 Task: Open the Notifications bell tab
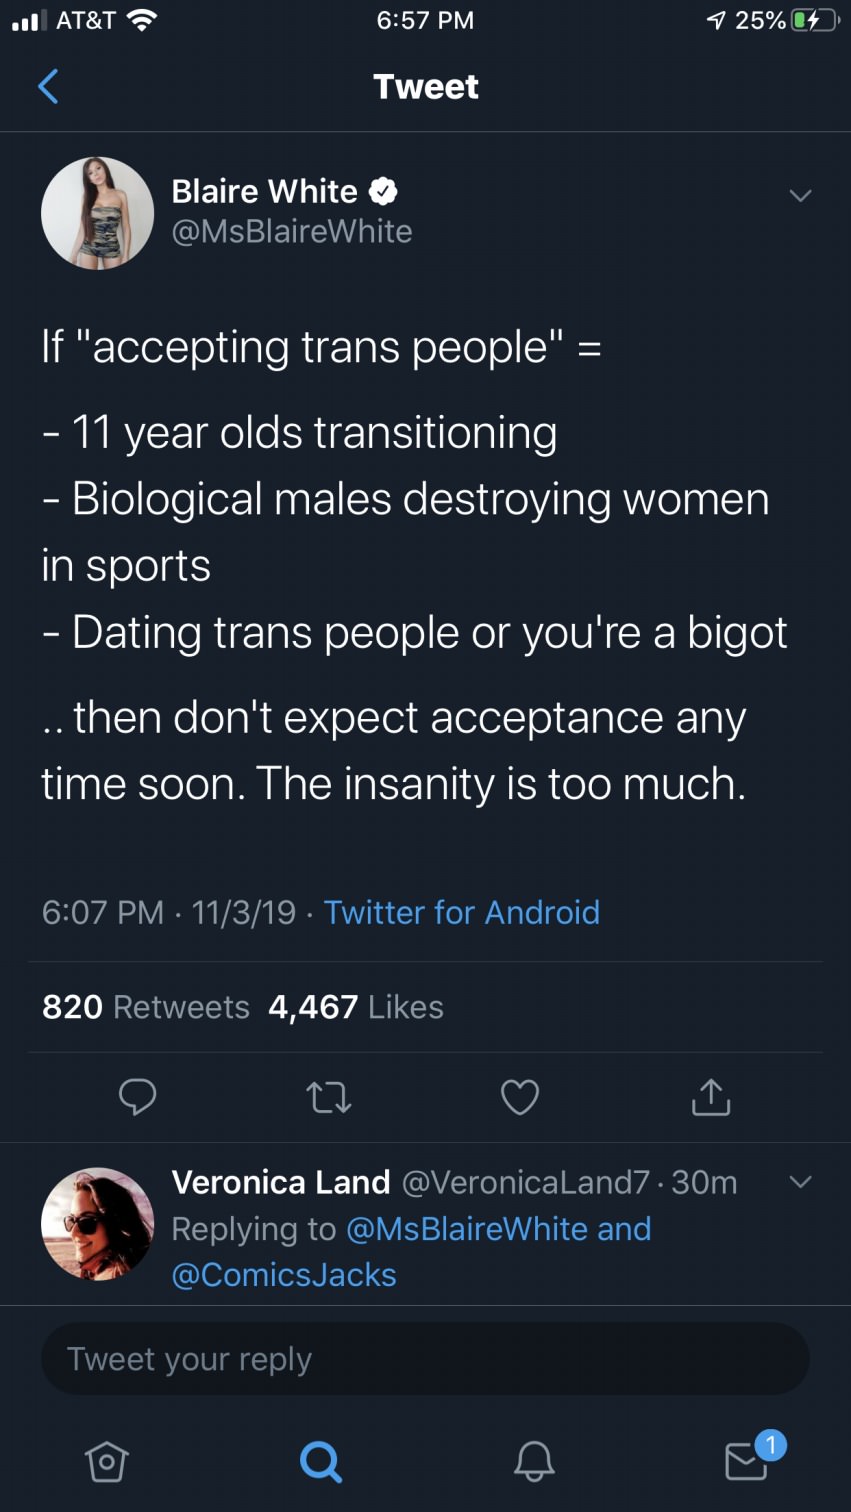533,1462
